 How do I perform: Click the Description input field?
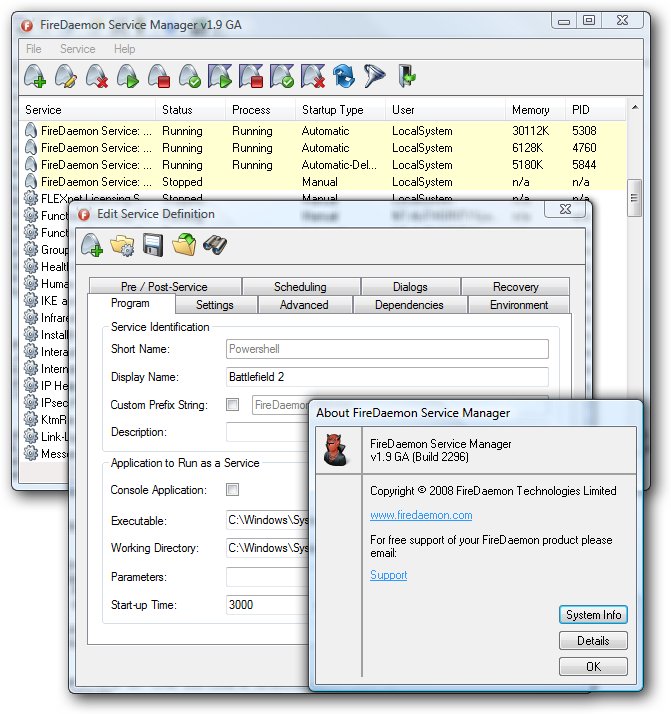[x=268, y=432]
